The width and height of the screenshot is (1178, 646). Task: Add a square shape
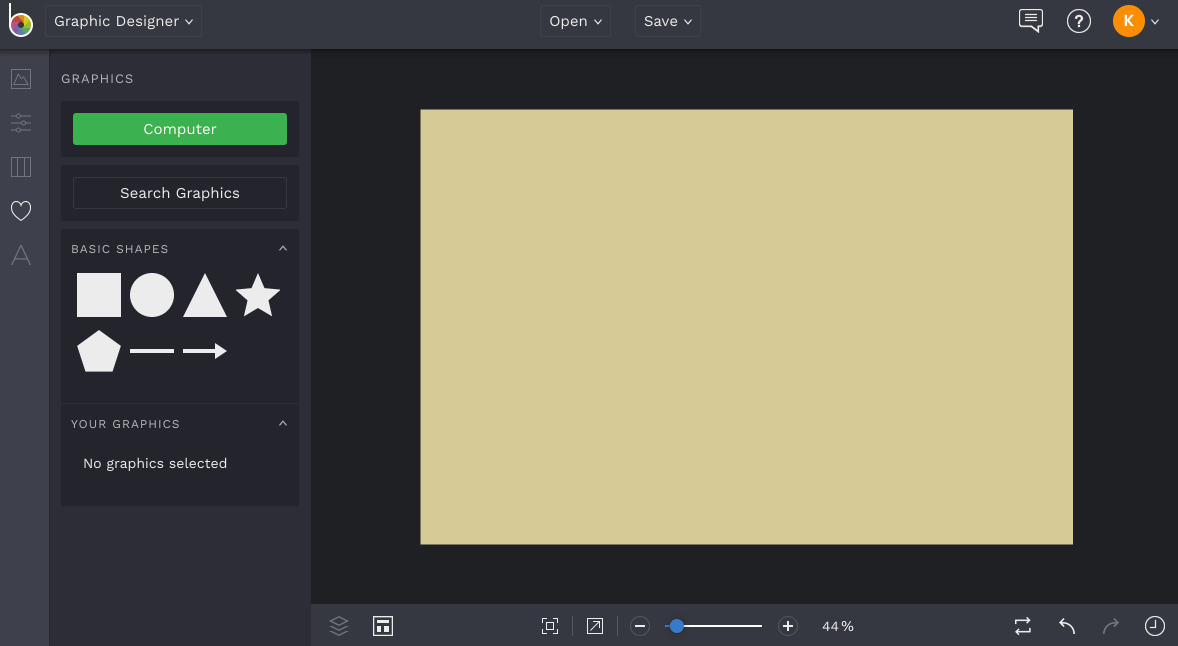point(98,295)
